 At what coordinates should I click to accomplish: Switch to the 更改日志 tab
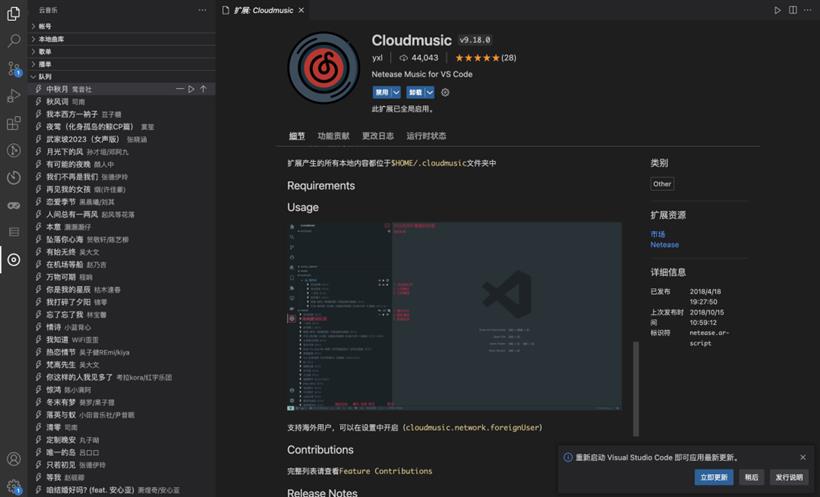[378, 136]
